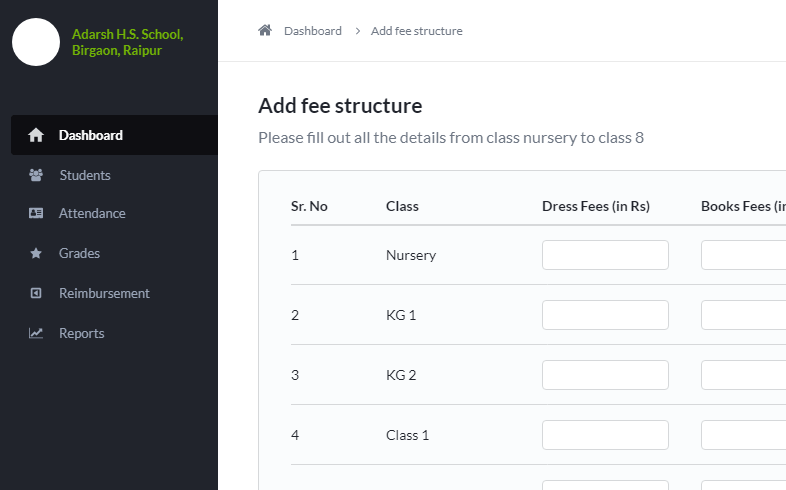Click the Dashboard breadcrumb link
786x490 pixels.
[313, 31]
